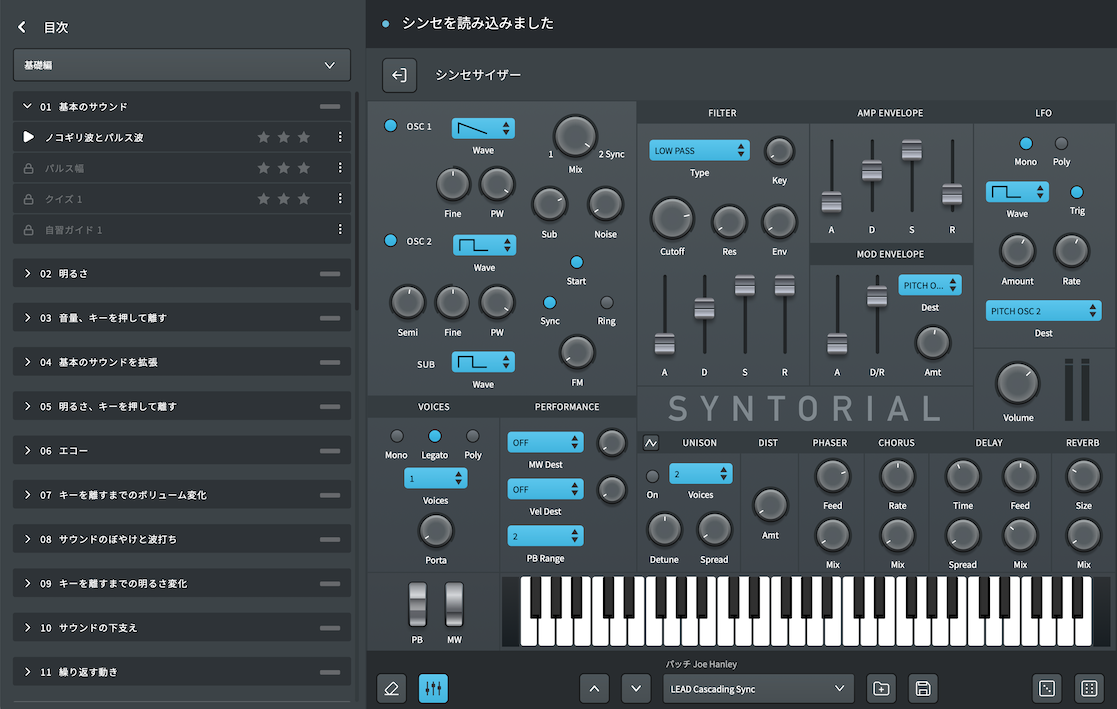Select Mono in the VOICES section
Screen dimensions: 1117x709
click(396, 436)
